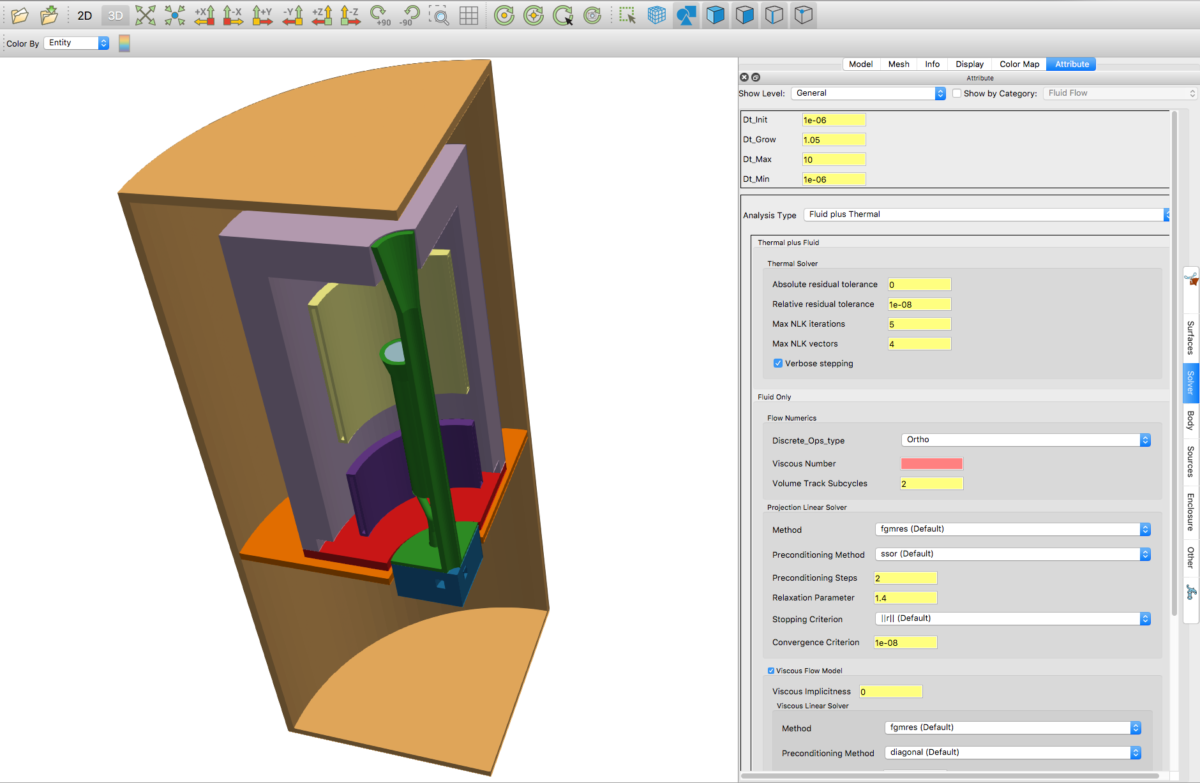Toggle the grid display icon
The image size is (1200, 783).
click(468, 15)
